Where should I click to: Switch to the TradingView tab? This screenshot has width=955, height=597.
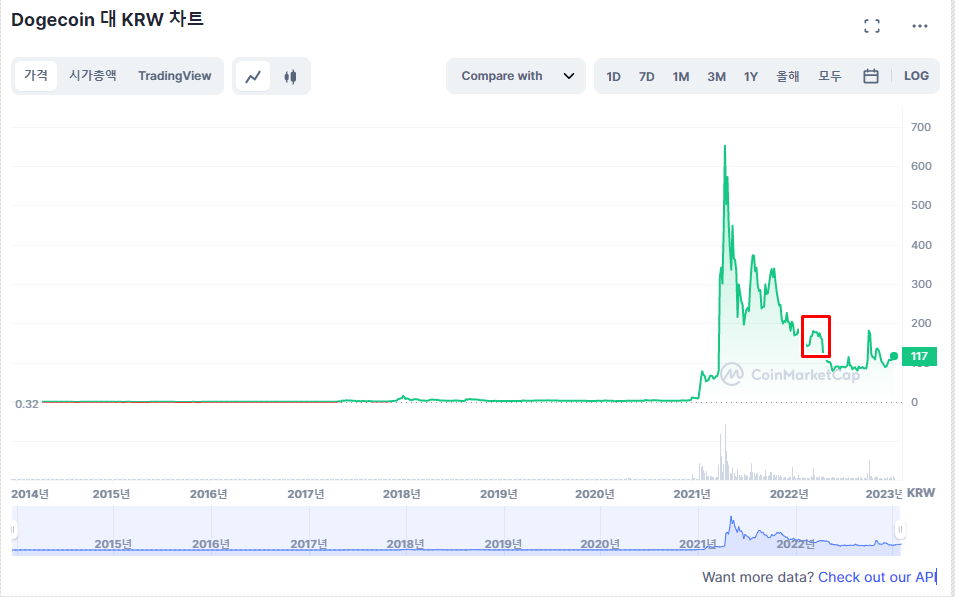point(175,76)
